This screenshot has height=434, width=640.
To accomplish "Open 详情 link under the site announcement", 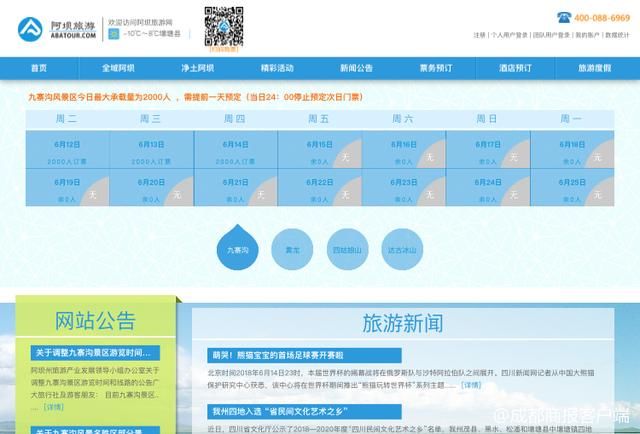I will tap(54, 407).
